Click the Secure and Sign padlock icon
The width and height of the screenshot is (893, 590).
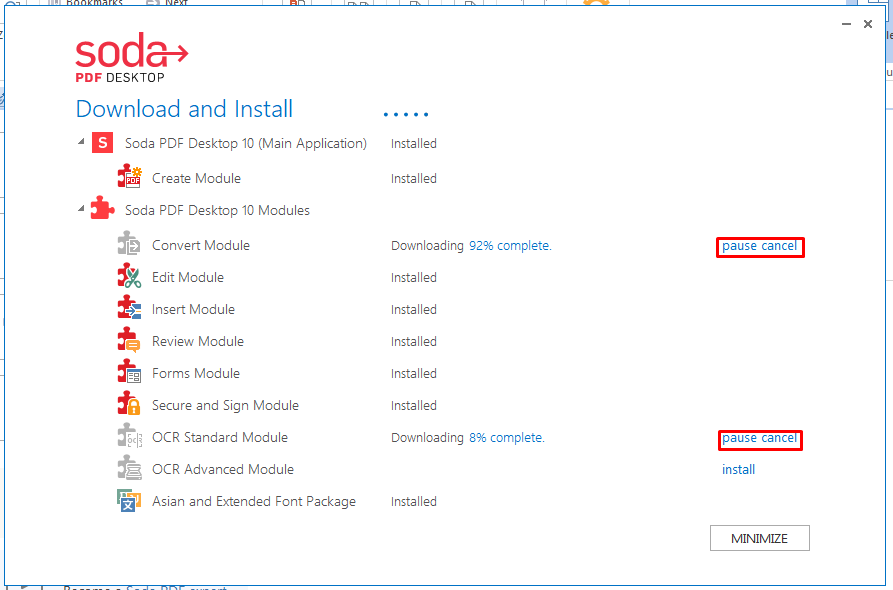tap(129, 403)
